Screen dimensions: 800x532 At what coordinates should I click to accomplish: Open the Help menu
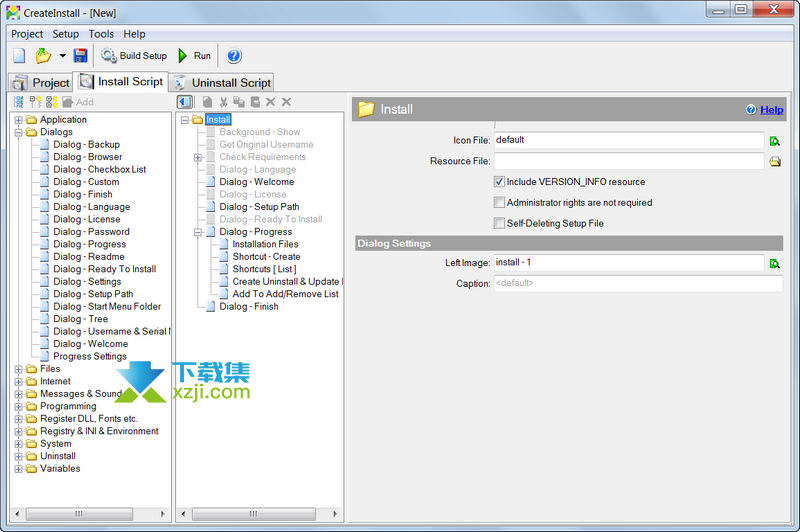coord(134,34)
